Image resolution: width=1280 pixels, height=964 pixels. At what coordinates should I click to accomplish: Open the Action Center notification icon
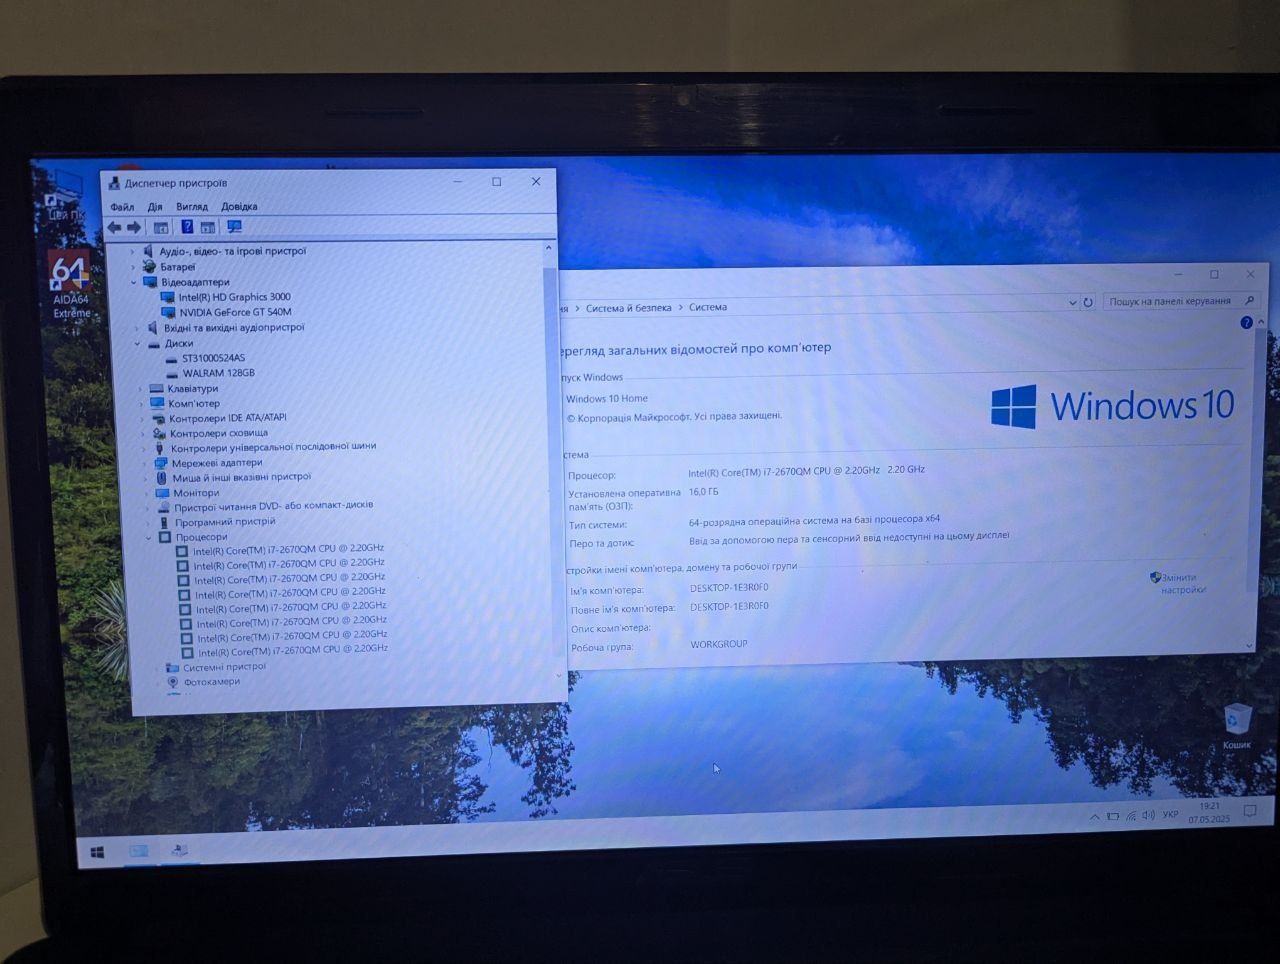tap(1250, 810)
